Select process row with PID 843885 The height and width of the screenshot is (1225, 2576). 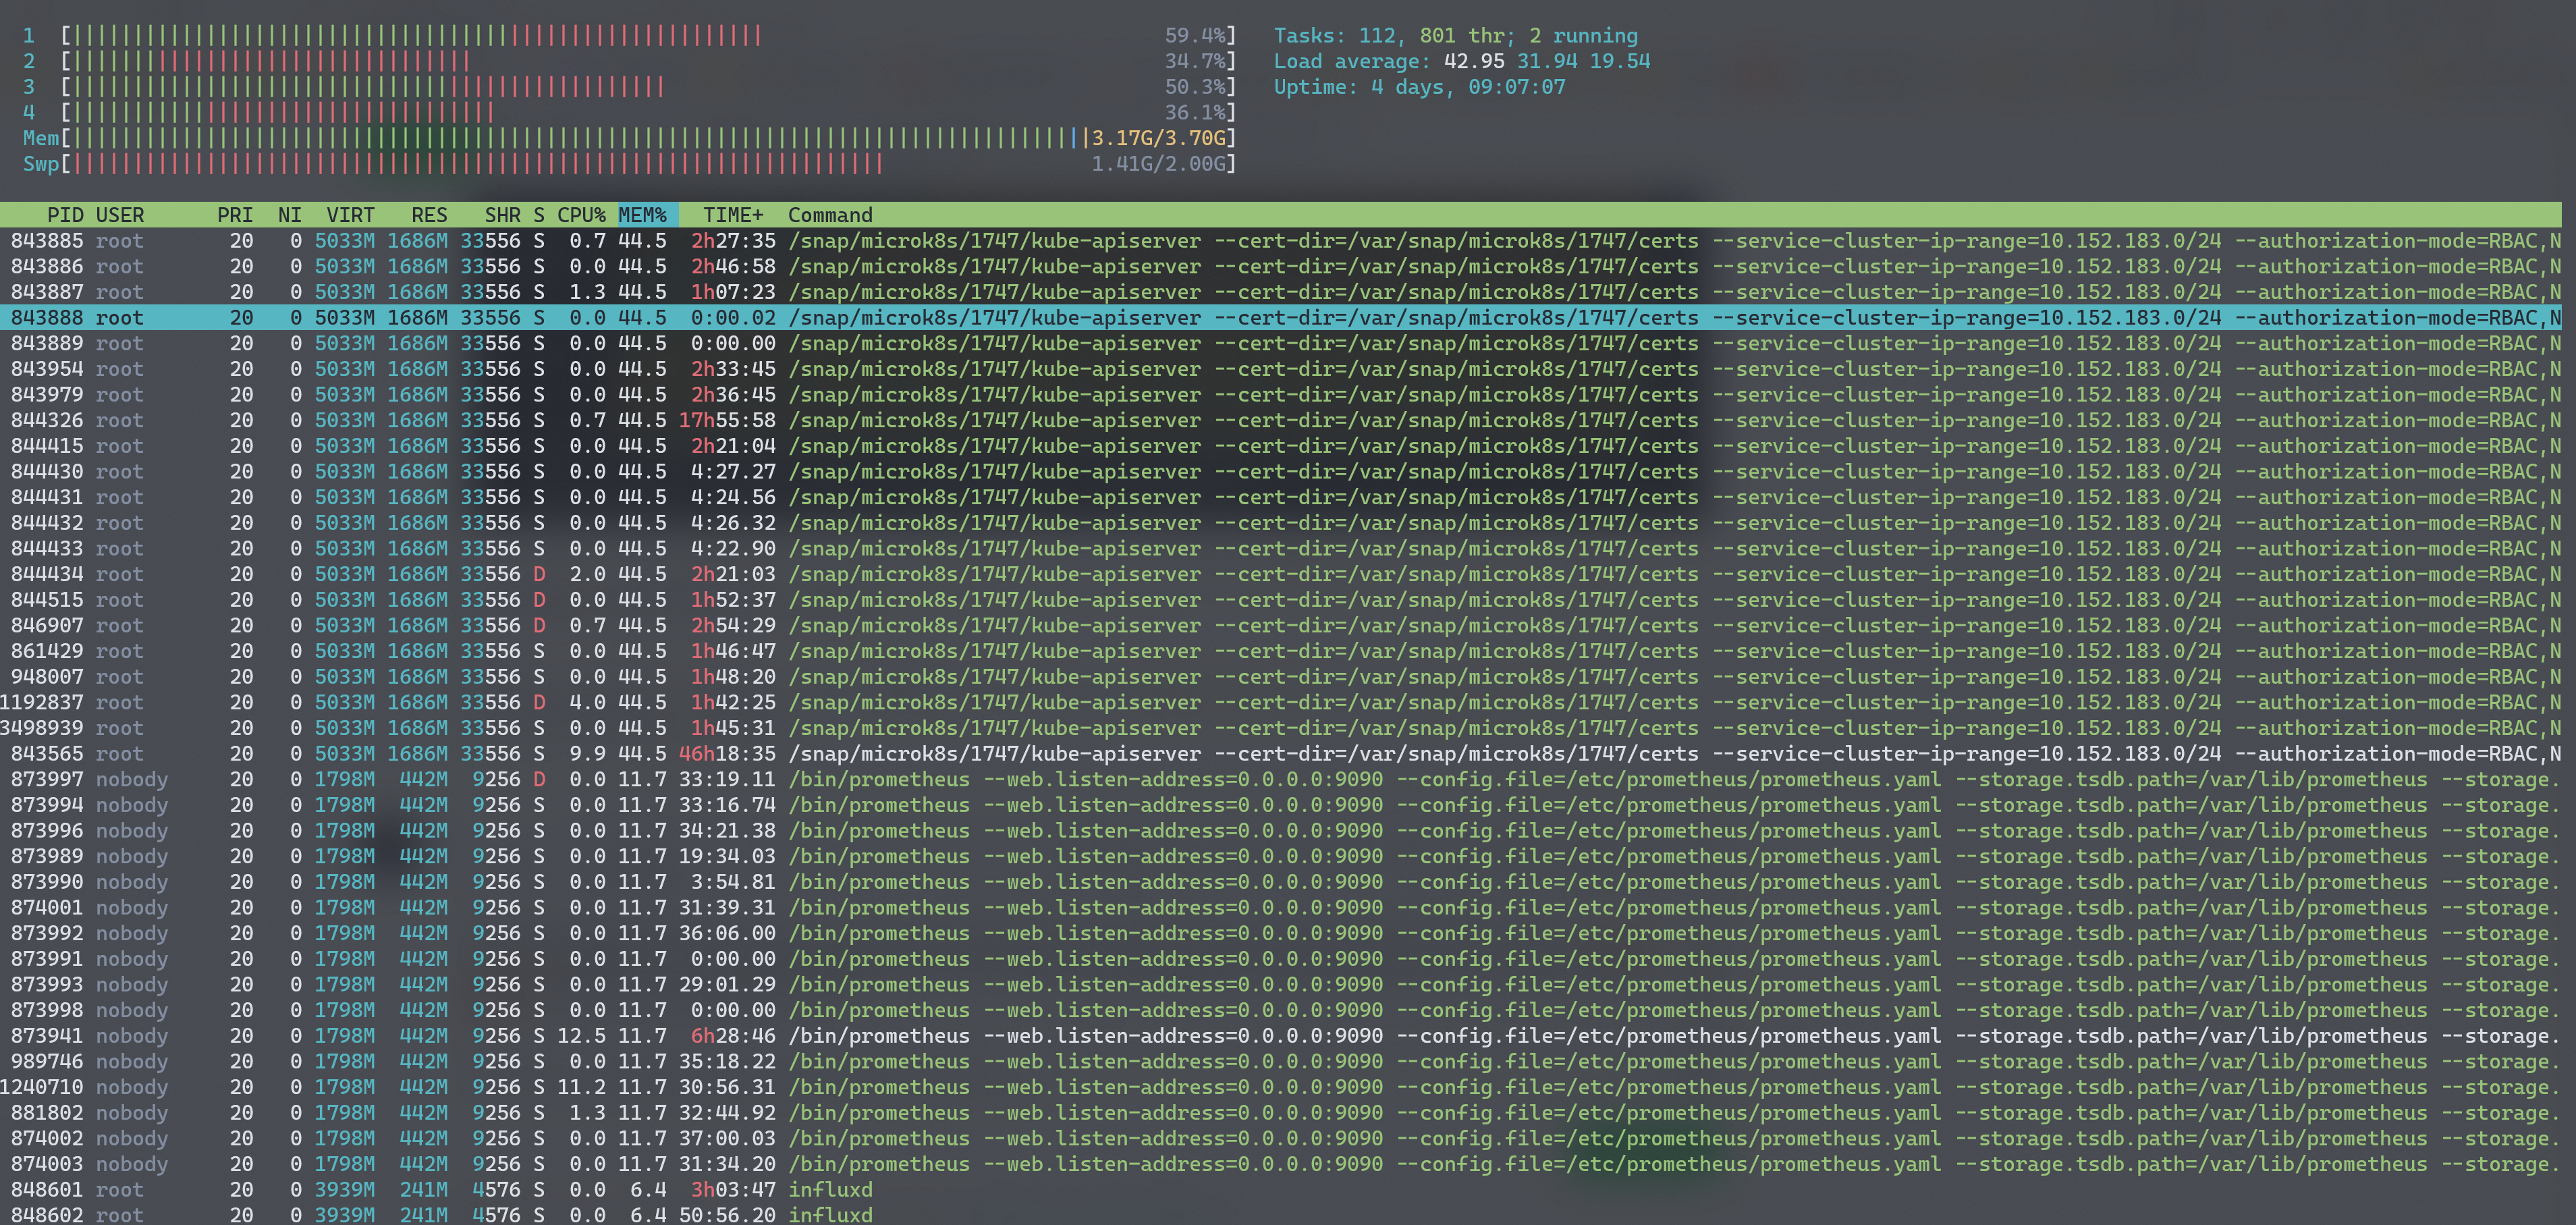coord(1281,241)
